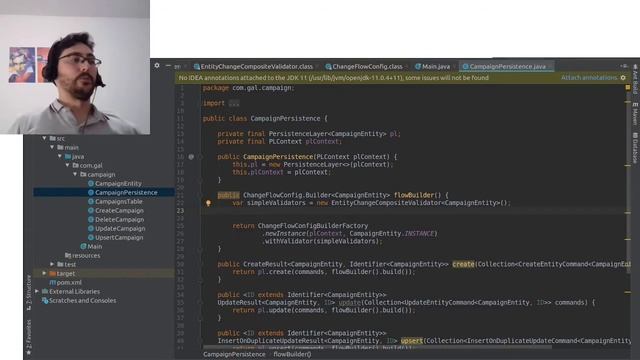640x360 pixels.
Task: Expand collapsed import statements
Action: click(234, 103)
